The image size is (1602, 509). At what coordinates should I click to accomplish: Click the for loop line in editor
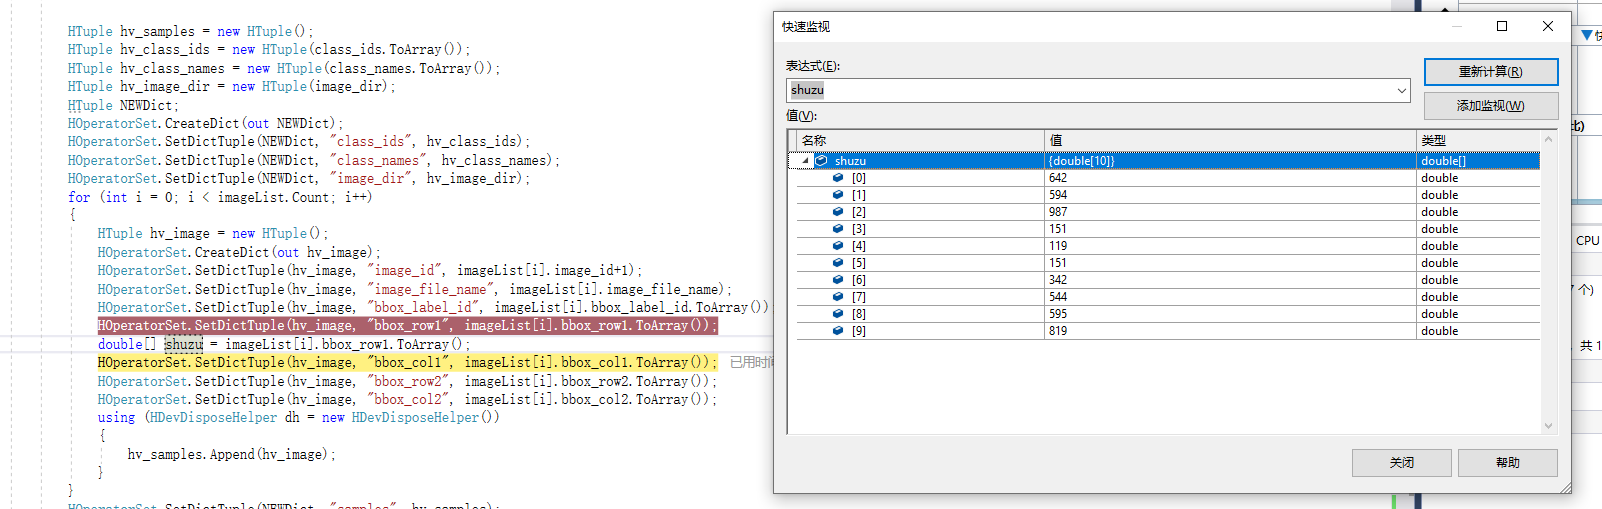point(220,197)
